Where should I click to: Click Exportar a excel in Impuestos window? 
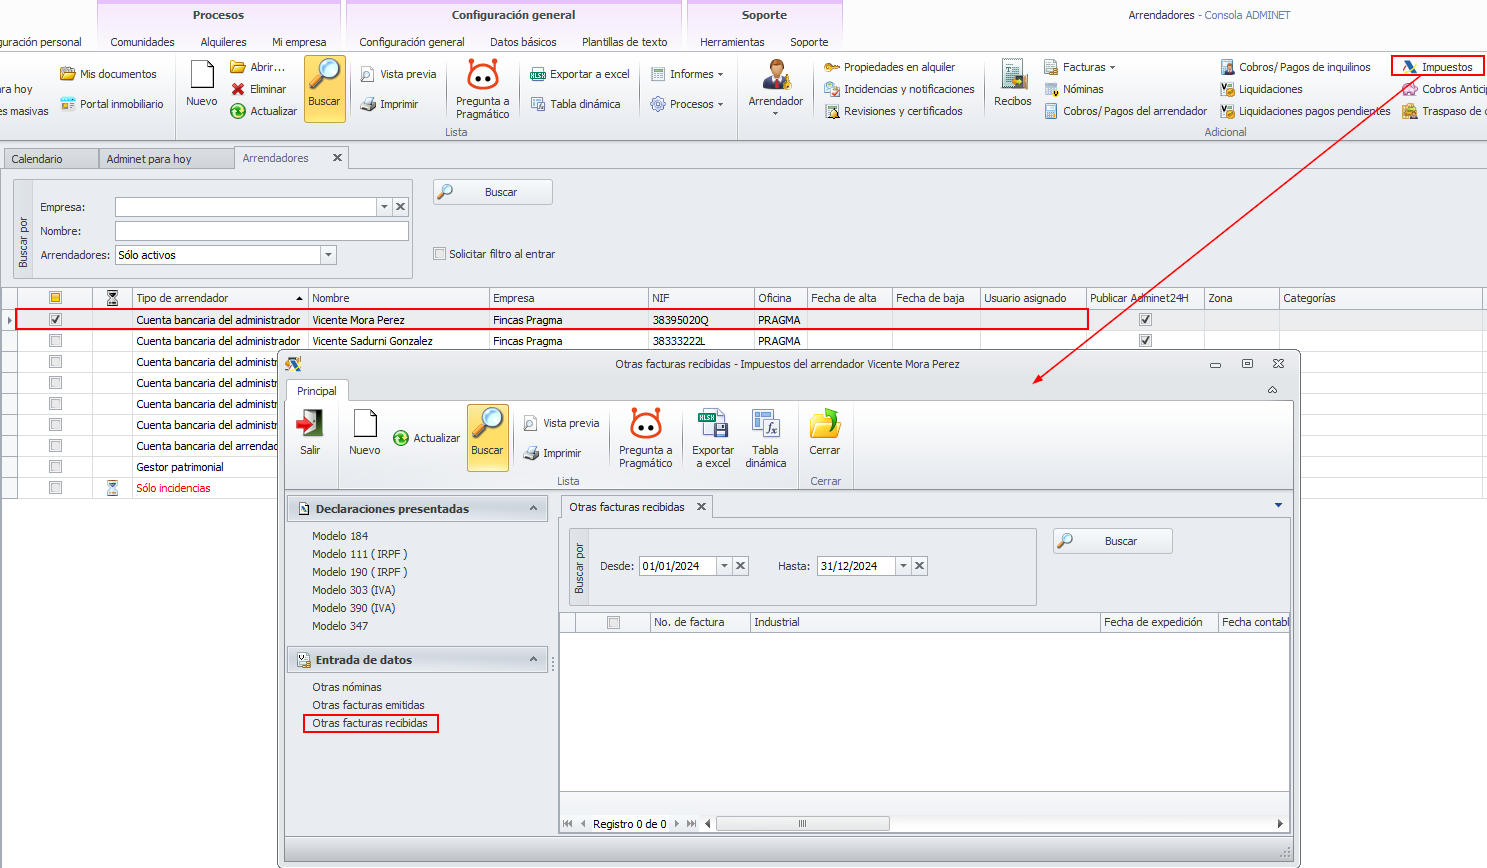713,438
